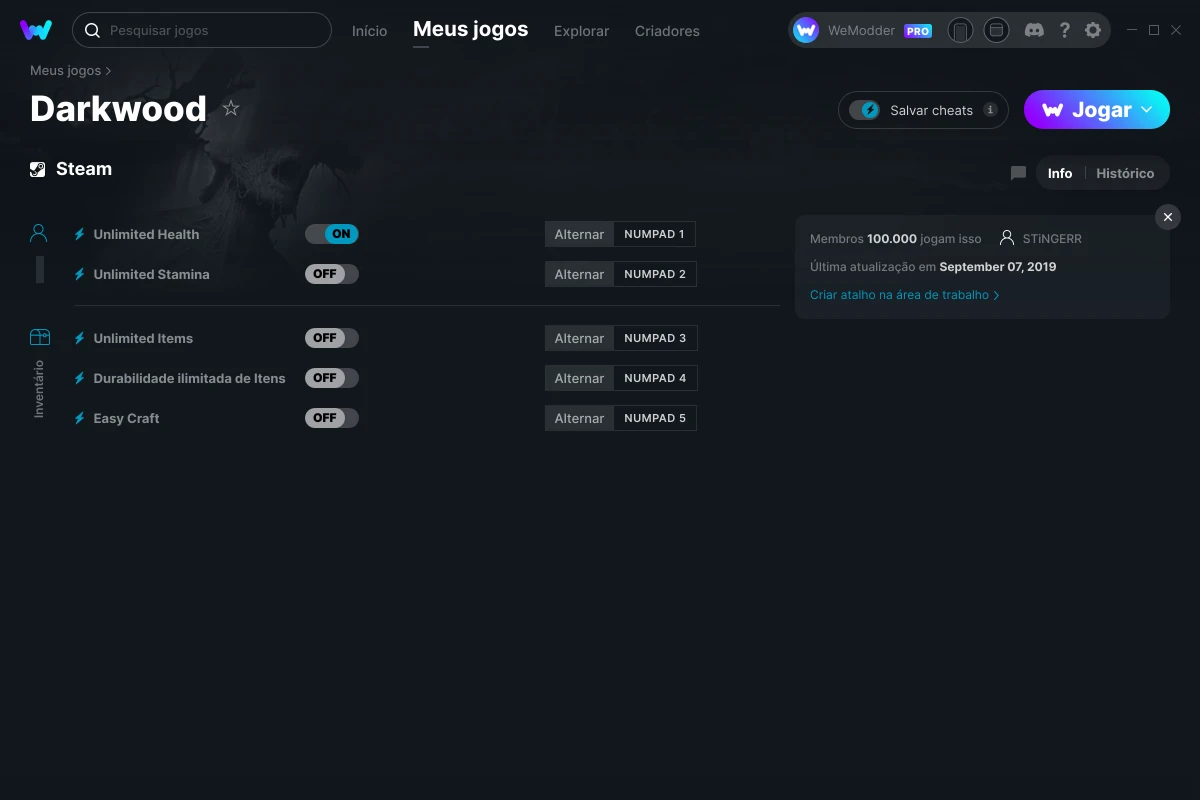Open the phone remote icon
Screen dimensions: 1200x800
click(x=960, y=31)
